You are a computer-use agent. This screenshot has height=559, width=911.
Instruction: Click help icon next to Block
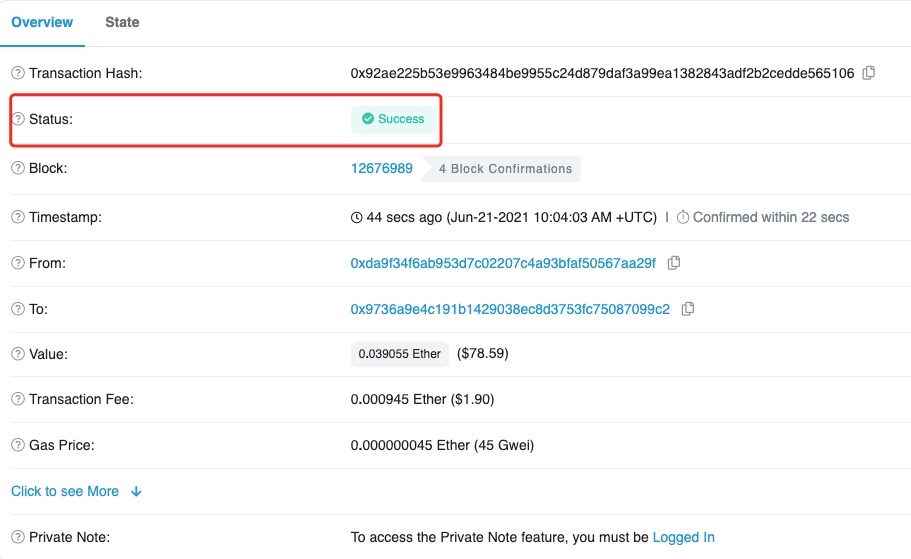click(18, 168)
